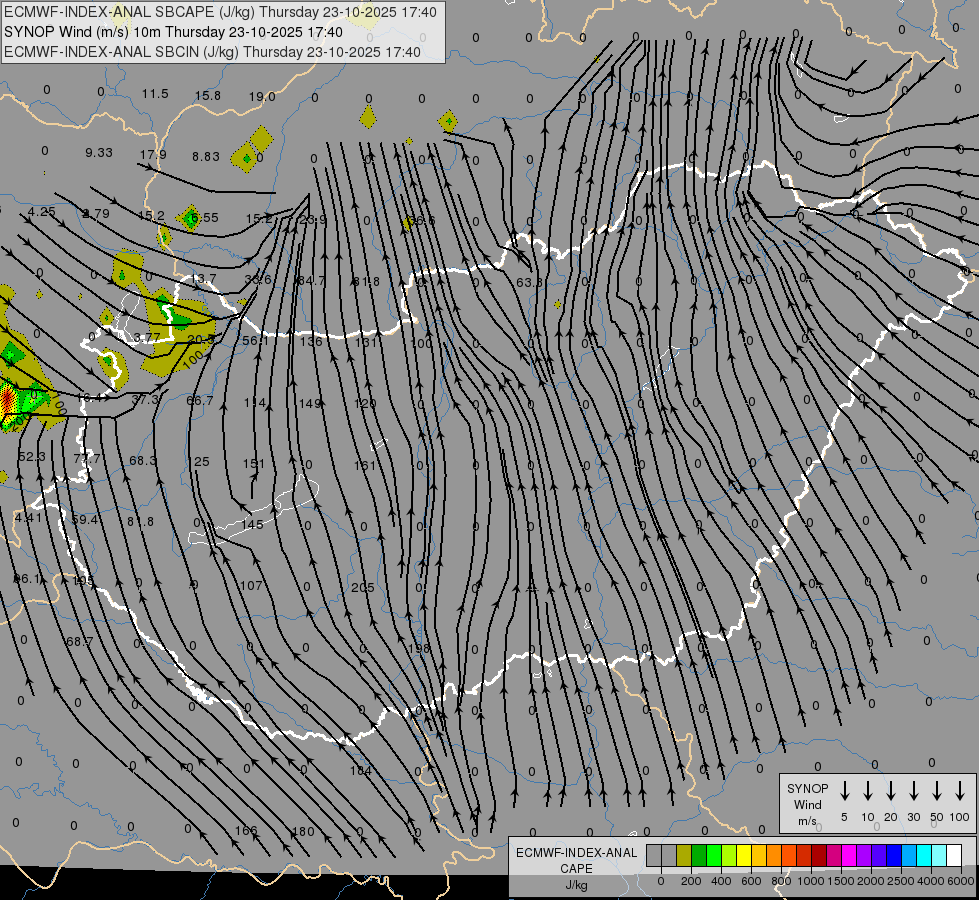Click the grid value 3.77
The height and width of the screenshot is (900, 979).
tap(147, 338)
